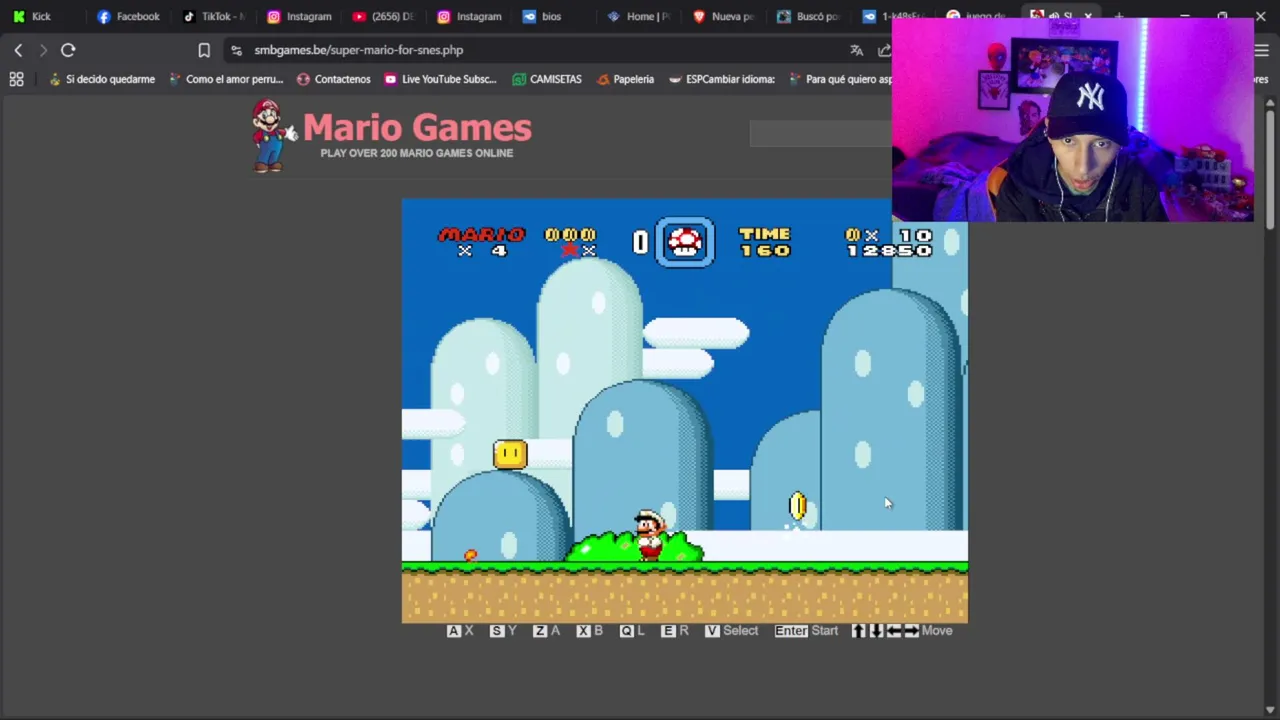Click the Mario character logo image
This screenshot has height=720, width=1280.
271,136
